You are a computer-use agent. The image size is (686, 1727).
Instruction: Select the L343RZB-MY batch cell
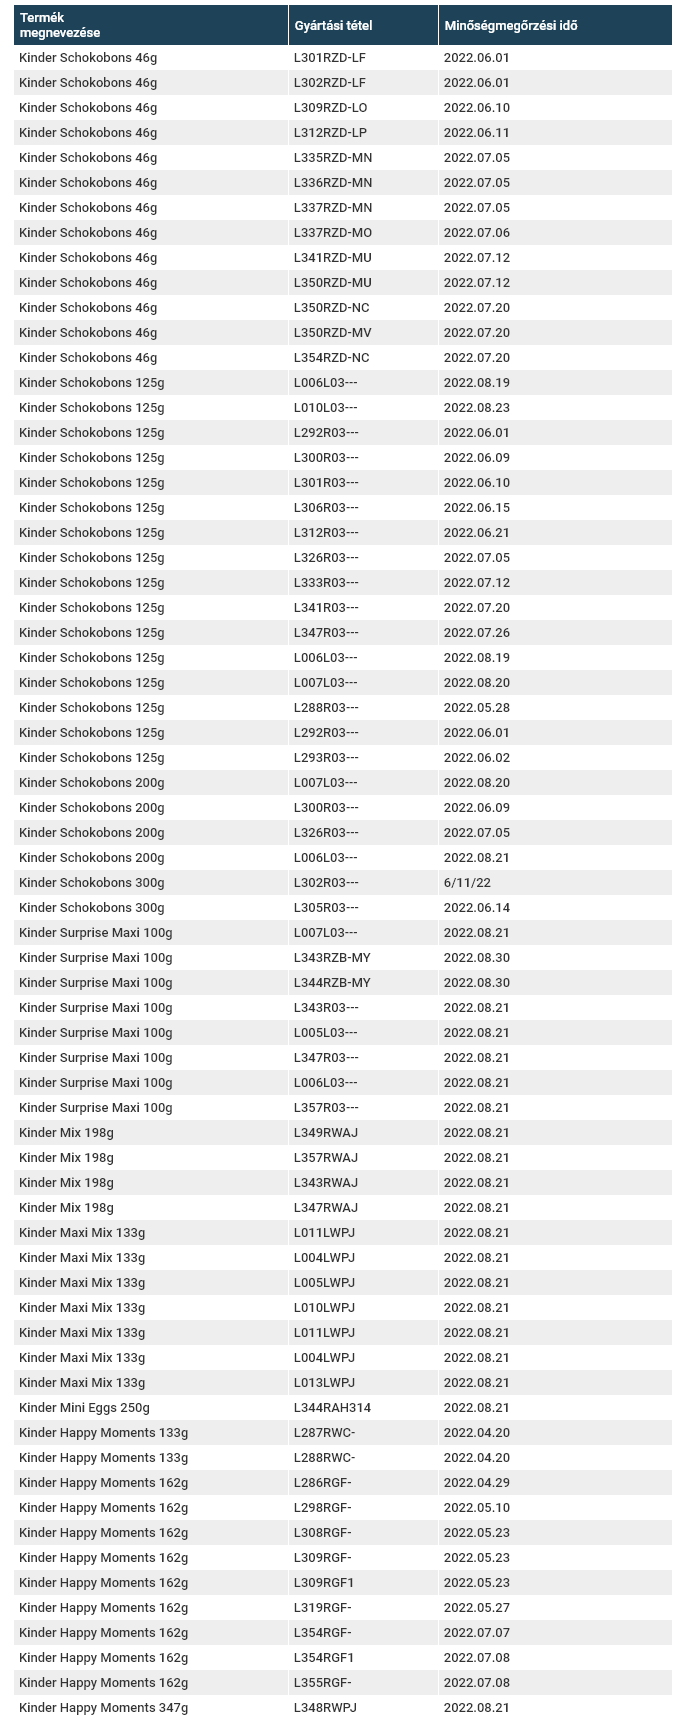point(332,958)
